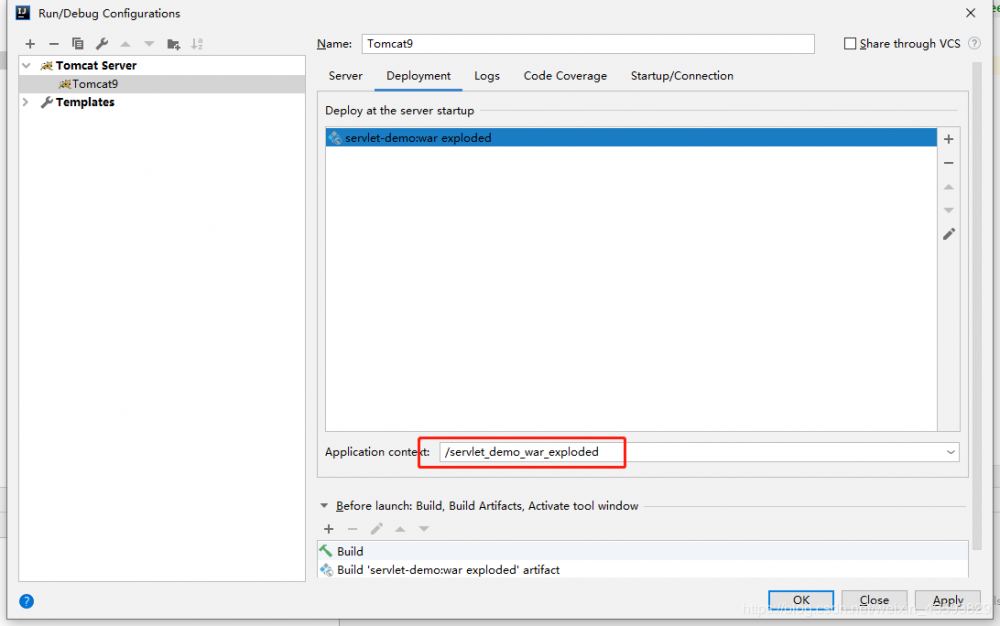The width and height of the screenshot is (1000, 626).
Task: Remove artifact from deployment list
Action: (x=948, y=163)
